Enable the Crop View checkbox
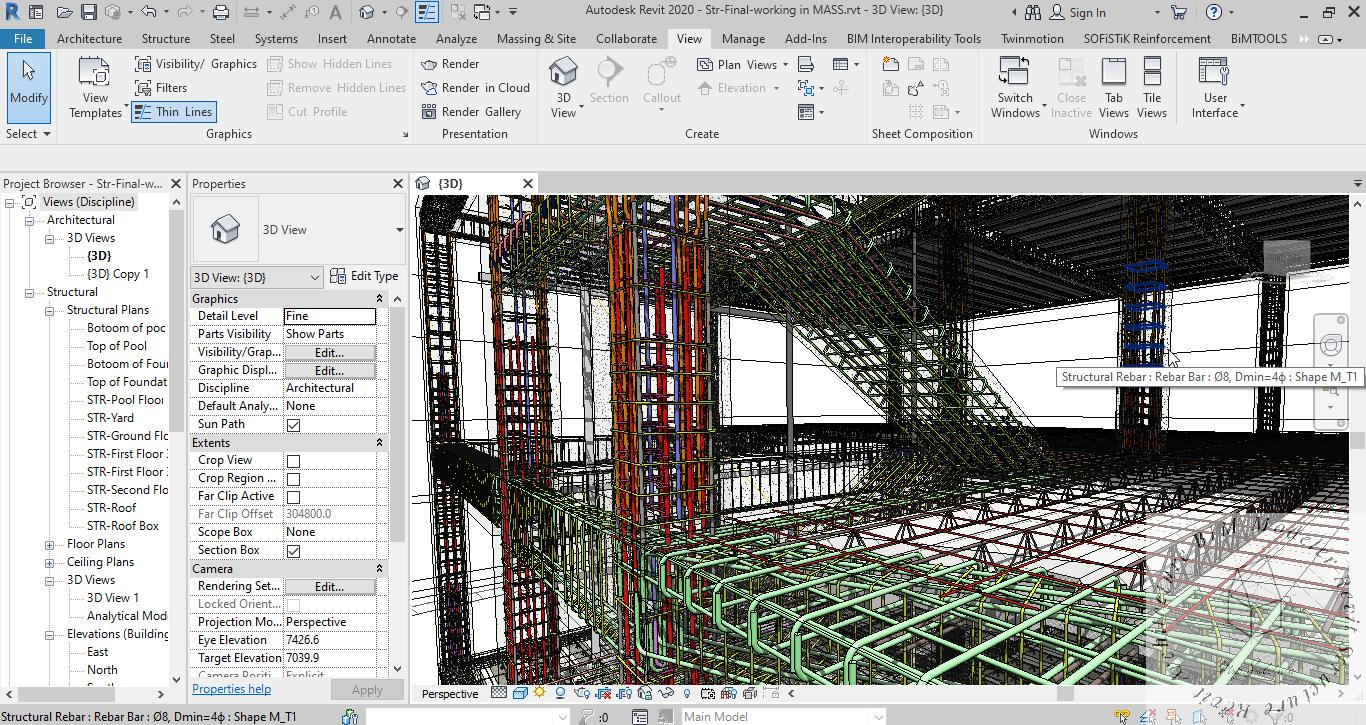 [x=293, y=461]
